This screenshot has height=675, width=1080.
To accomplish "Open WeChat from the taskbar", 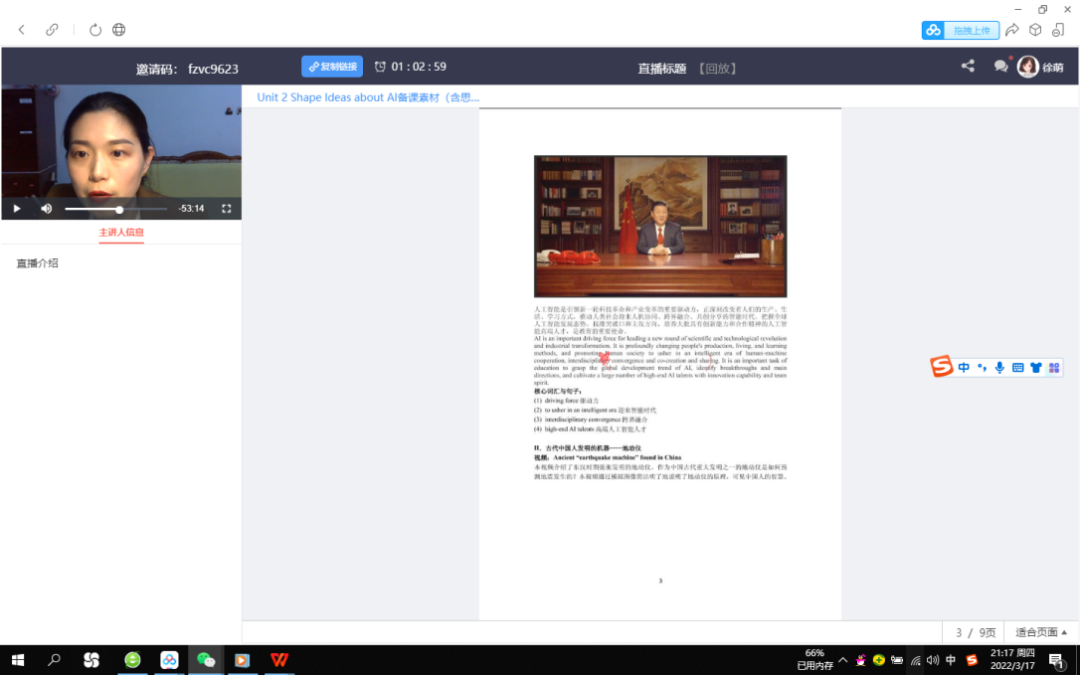I will click(x=206, y=660).
